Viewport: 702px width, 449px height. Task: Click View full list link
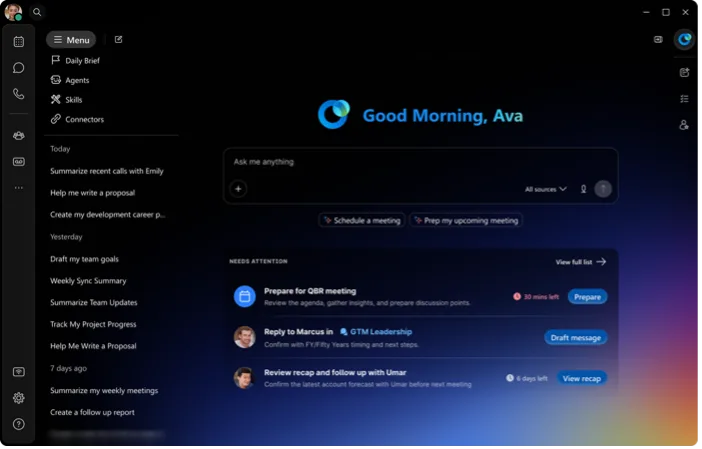coord(581,262)
